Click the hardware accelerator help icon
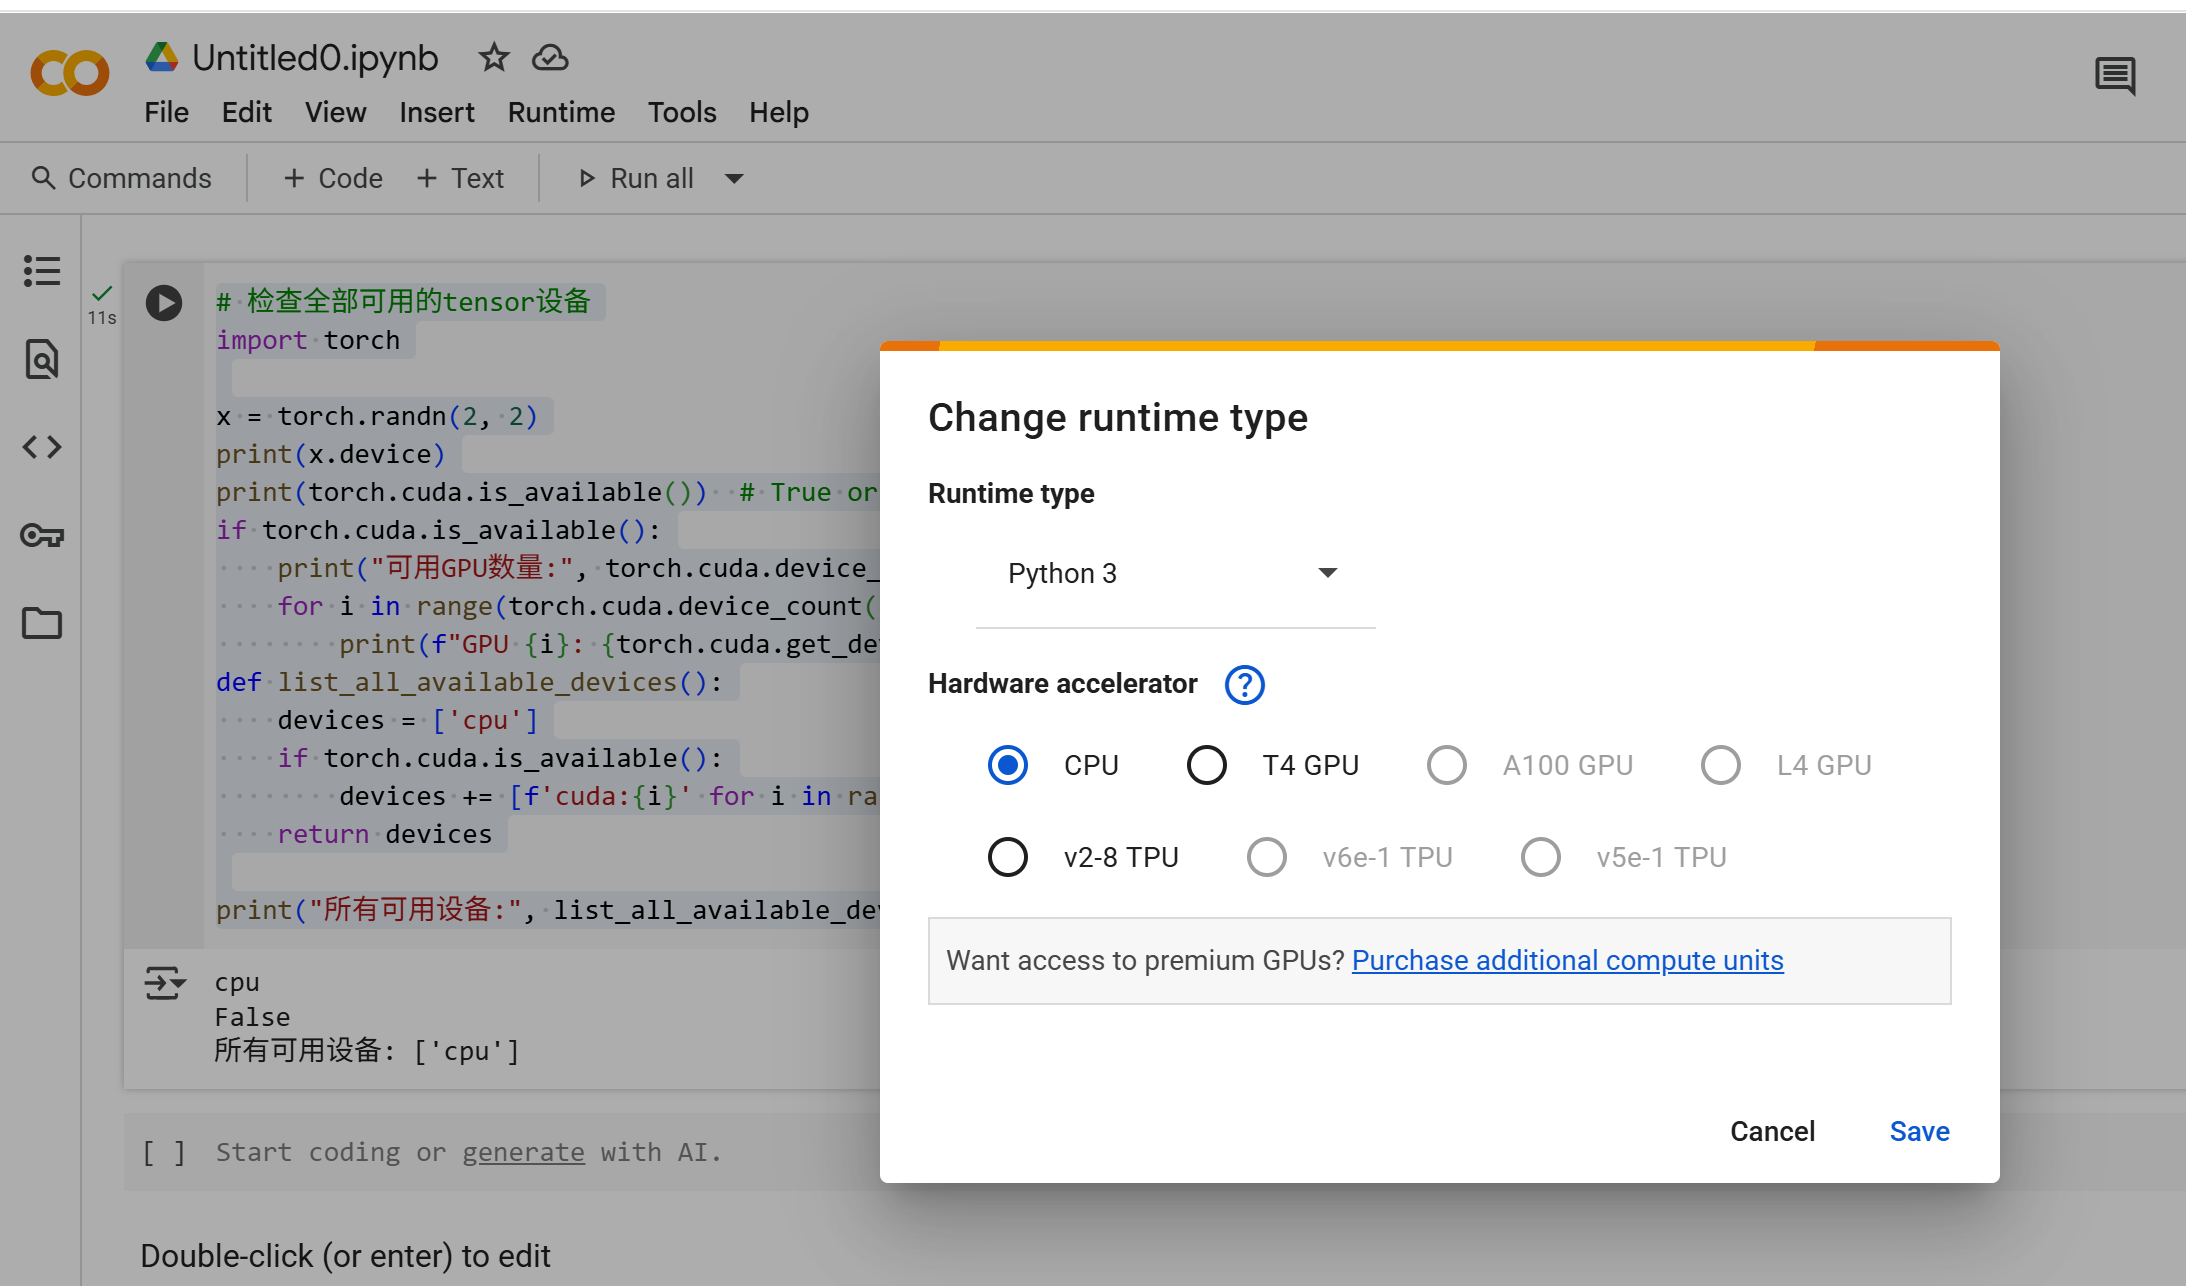 coord(1245,685)
